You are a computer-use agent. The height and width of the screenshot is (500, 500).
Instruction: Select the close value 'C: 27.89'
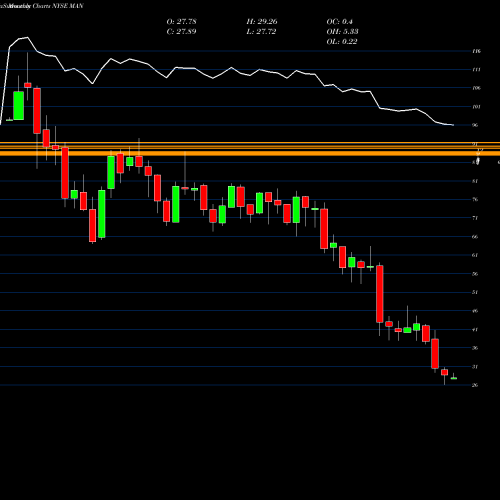pos(181,32)
